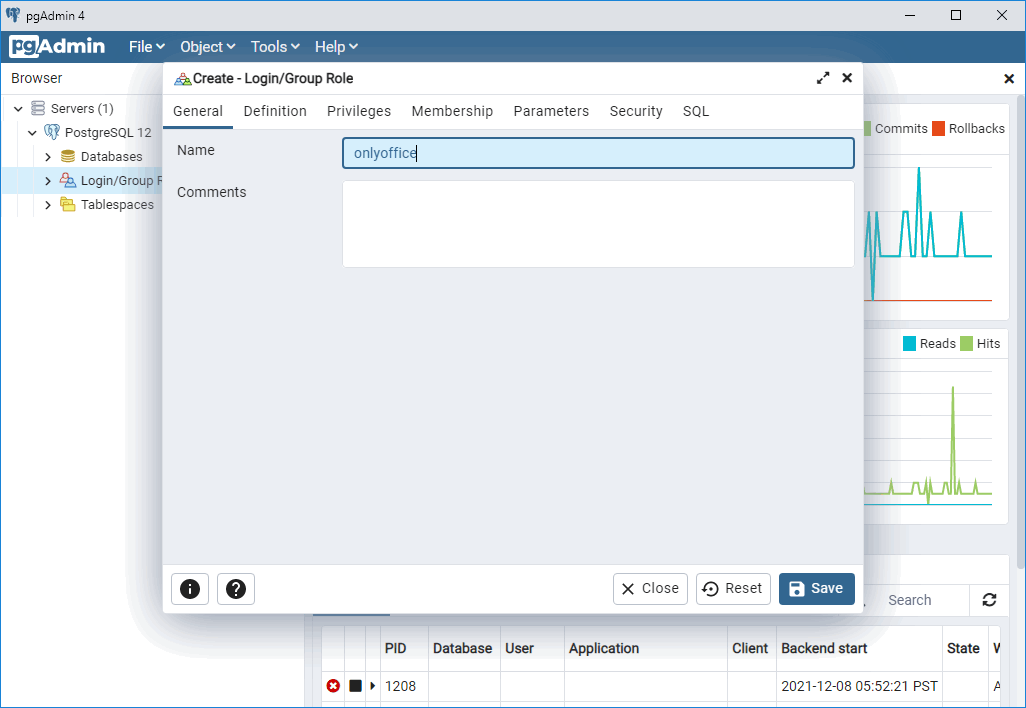
Task: Open help via the question mark icon
Action: pyautogui.click(x=236, y=589)
